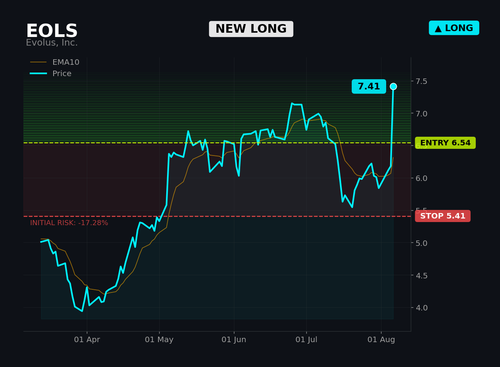This screenshot has height=367, width=500.
Task: Click the brown EMA10 legend line swatch
Action: pos(38,62)
